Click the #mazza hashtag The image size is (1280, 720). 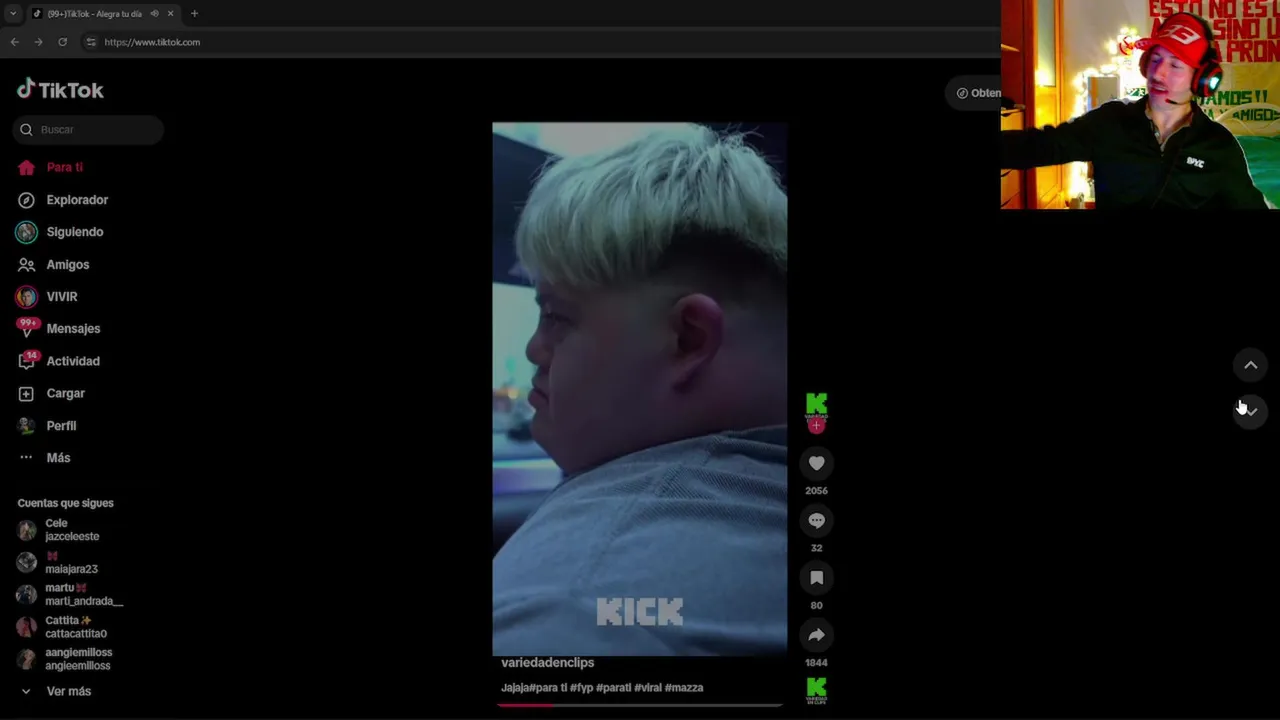pos(684,688)
